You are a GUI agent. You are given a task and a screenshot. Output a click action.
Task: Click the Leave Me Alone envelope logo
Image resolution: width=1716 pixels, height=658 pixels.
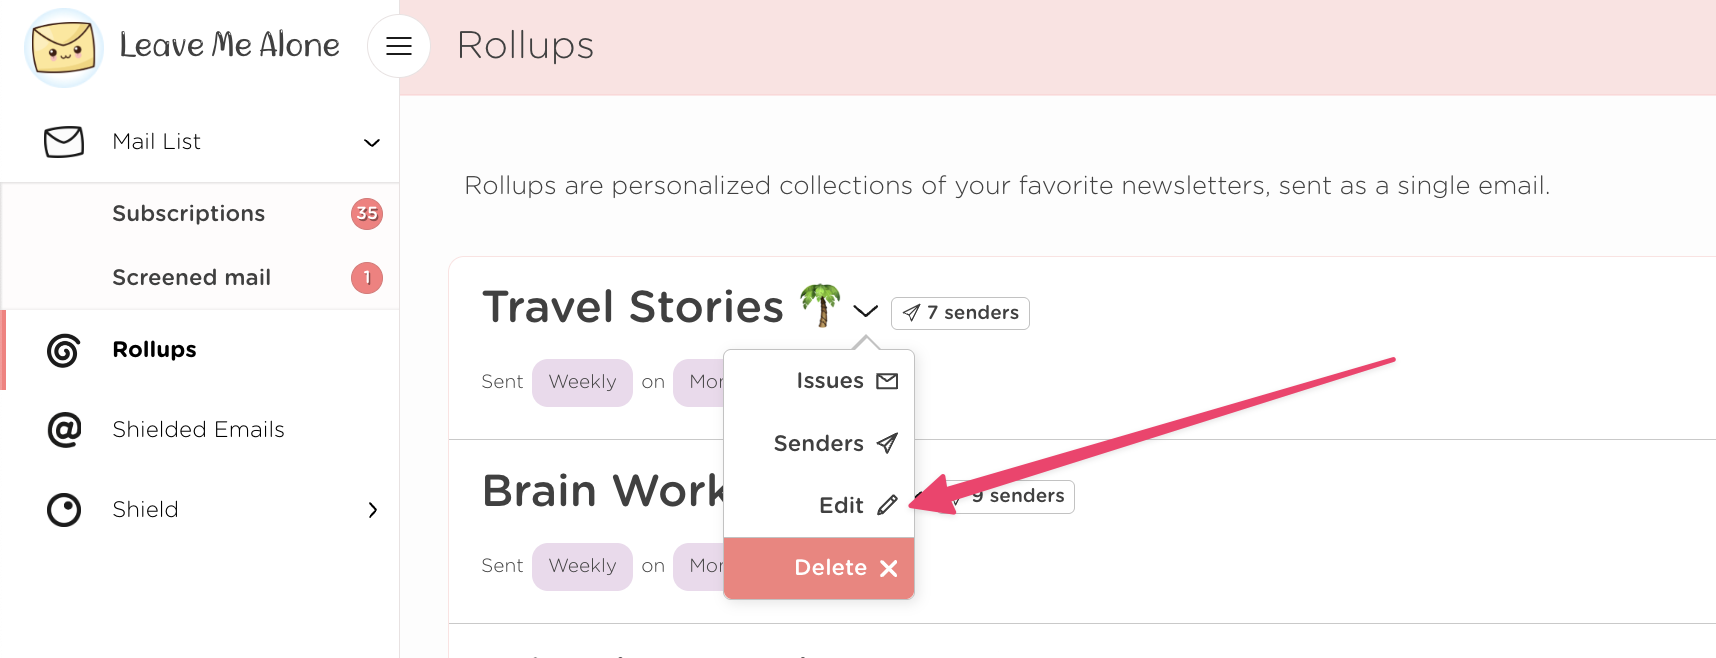[x=63, y=47]
